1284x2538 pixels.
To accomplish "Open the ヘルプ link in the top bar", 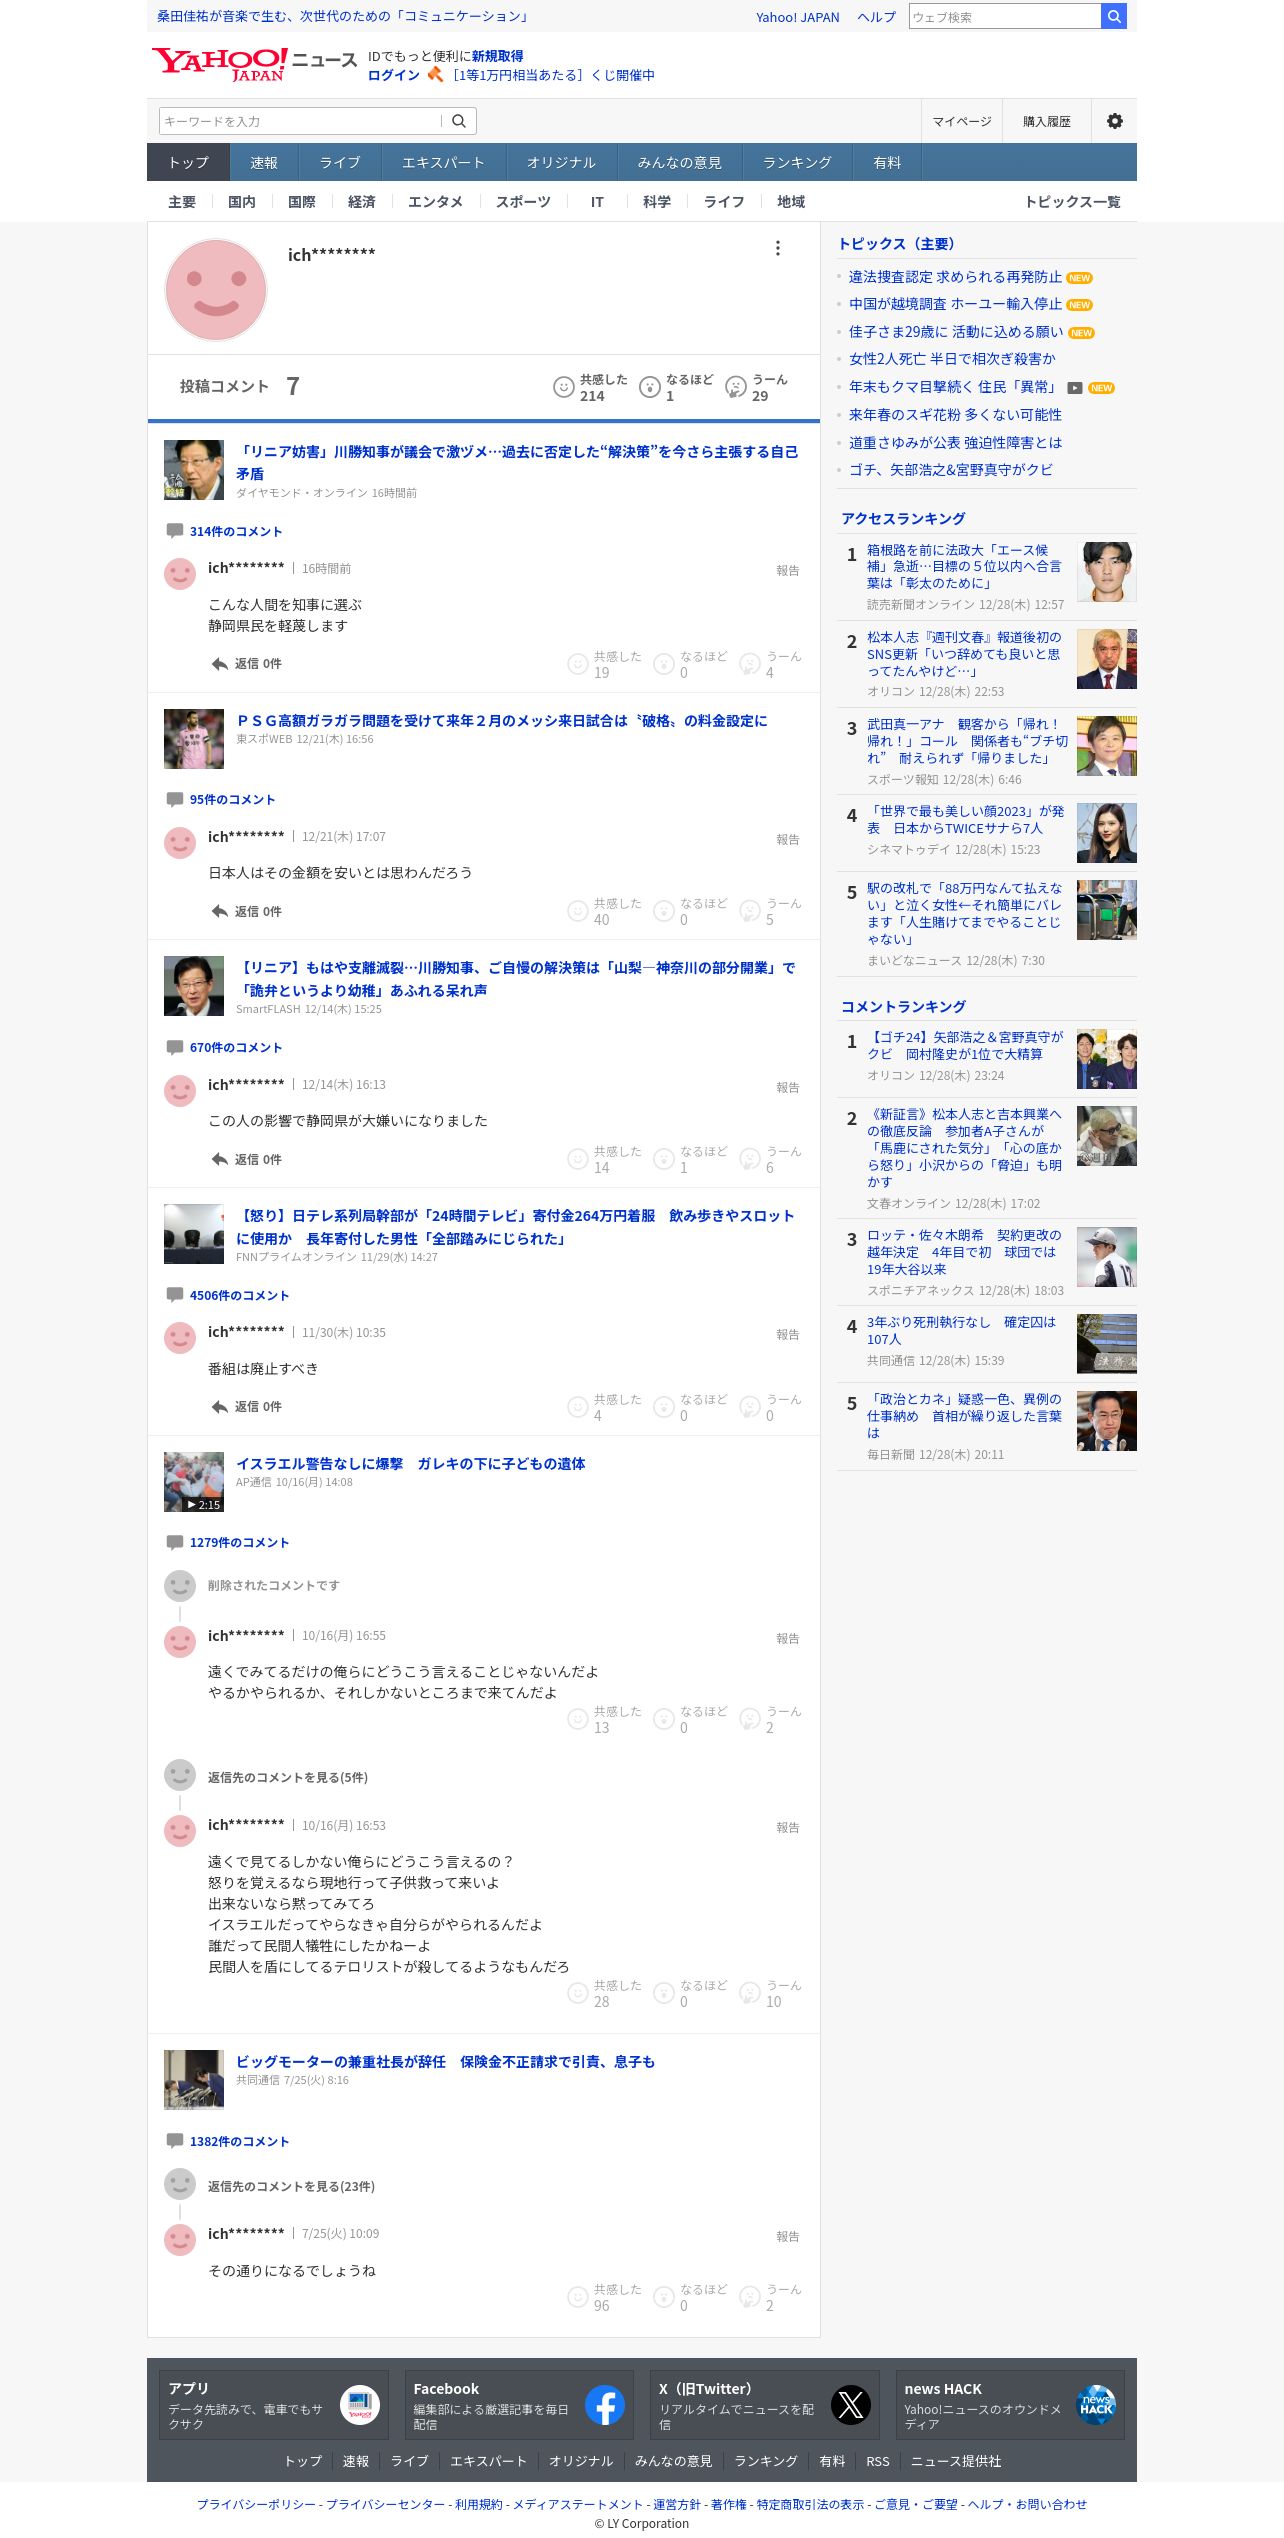I will point(876,17).
